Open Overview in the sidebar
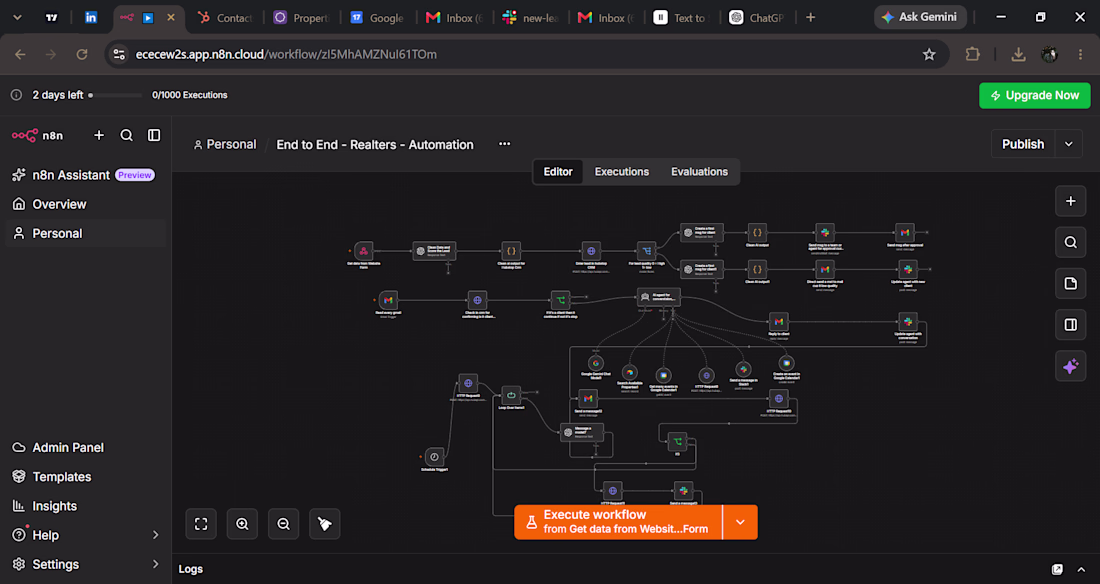The height and width of the screenshot is (584, 1100). coord(86,204)
